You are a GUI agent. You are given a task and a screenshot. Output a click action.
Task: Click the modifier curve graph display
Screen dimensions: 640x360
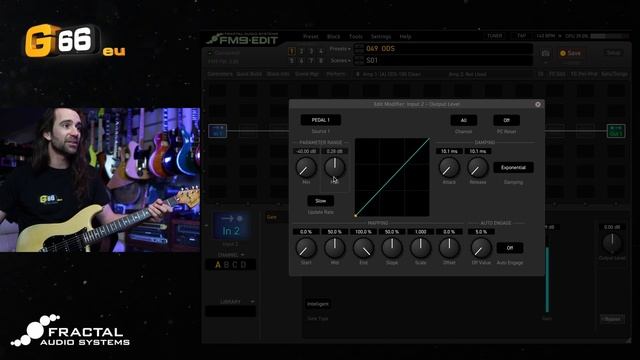click(392, 177)
